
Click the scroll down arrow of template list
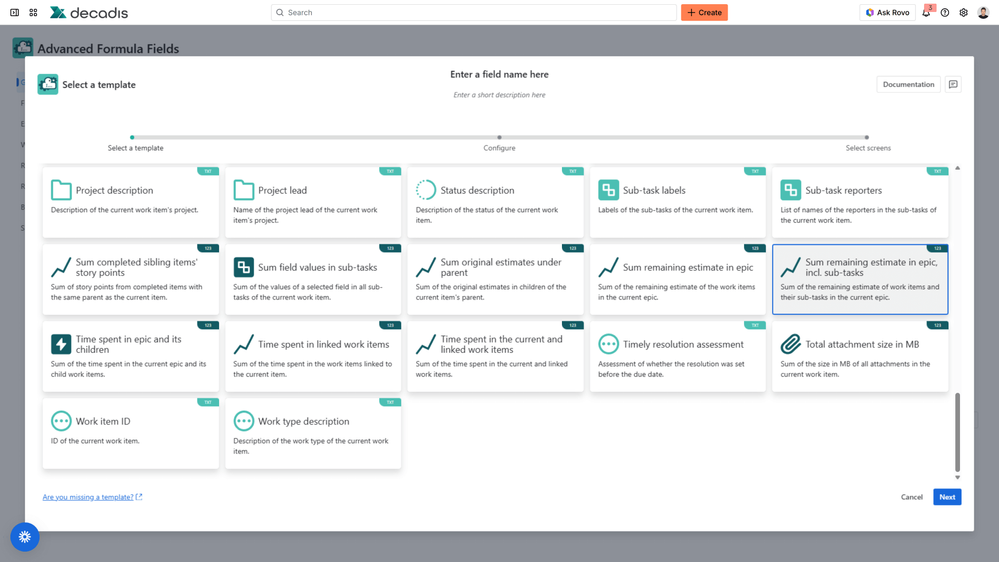[x=957, y=477]
